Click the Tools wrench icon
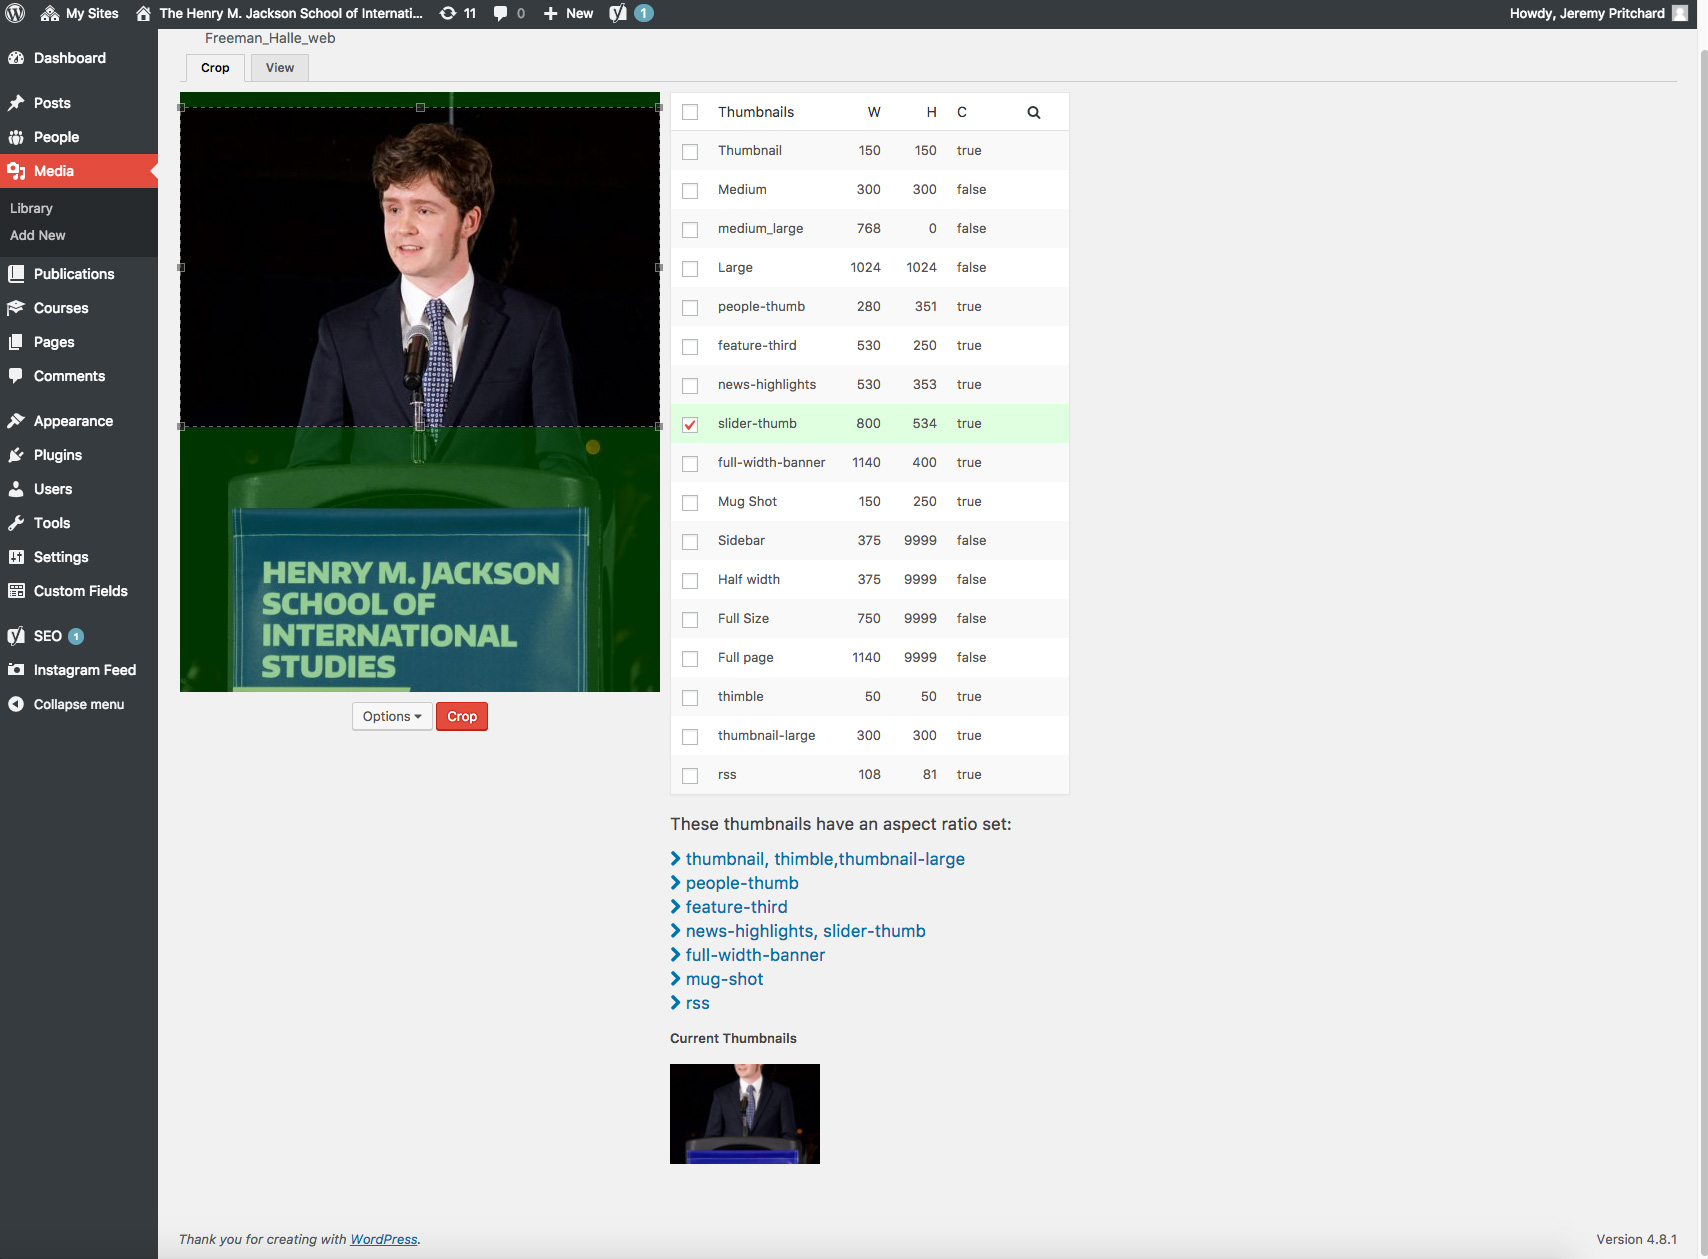This screenshot has height=1259, width=1708. (16, 523)
